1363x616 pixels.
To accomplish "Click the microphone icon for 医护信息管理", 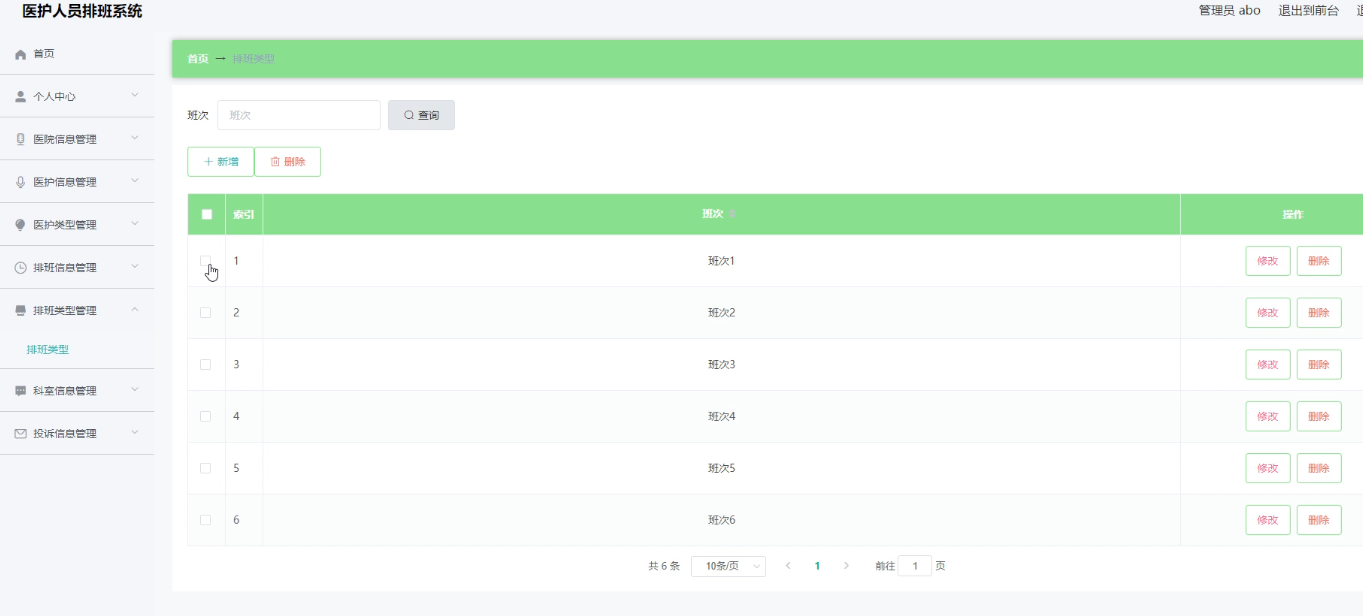I will [20, 182].
